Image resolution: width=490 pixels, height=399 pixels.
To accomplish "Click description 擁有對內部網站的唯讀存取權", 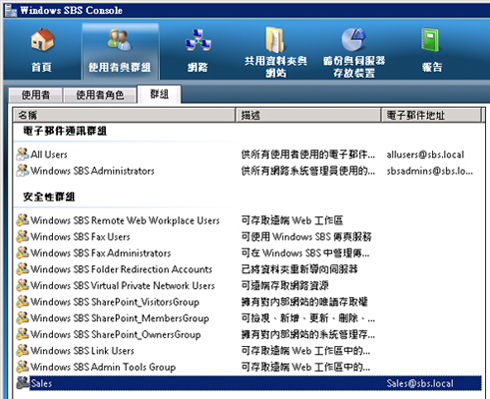I will (304, 302).
